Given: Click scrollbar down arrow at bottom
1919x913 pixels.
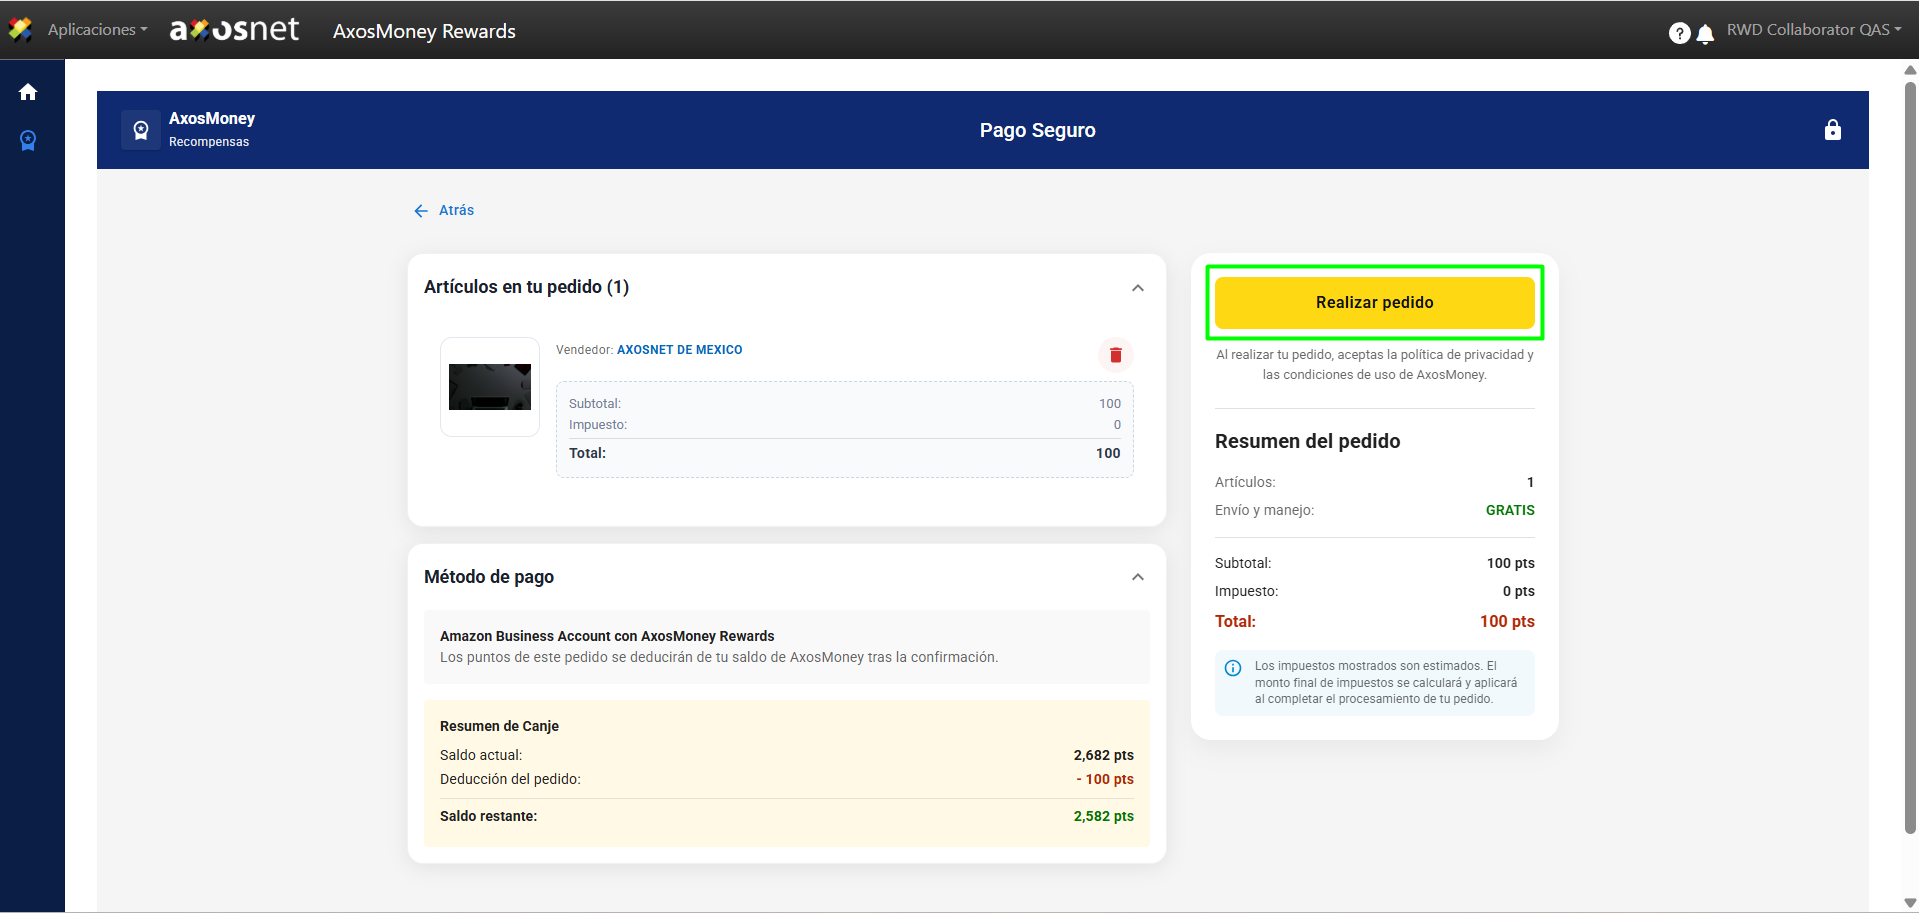Looking at the screenshot, I should (x=1910, y=903).
